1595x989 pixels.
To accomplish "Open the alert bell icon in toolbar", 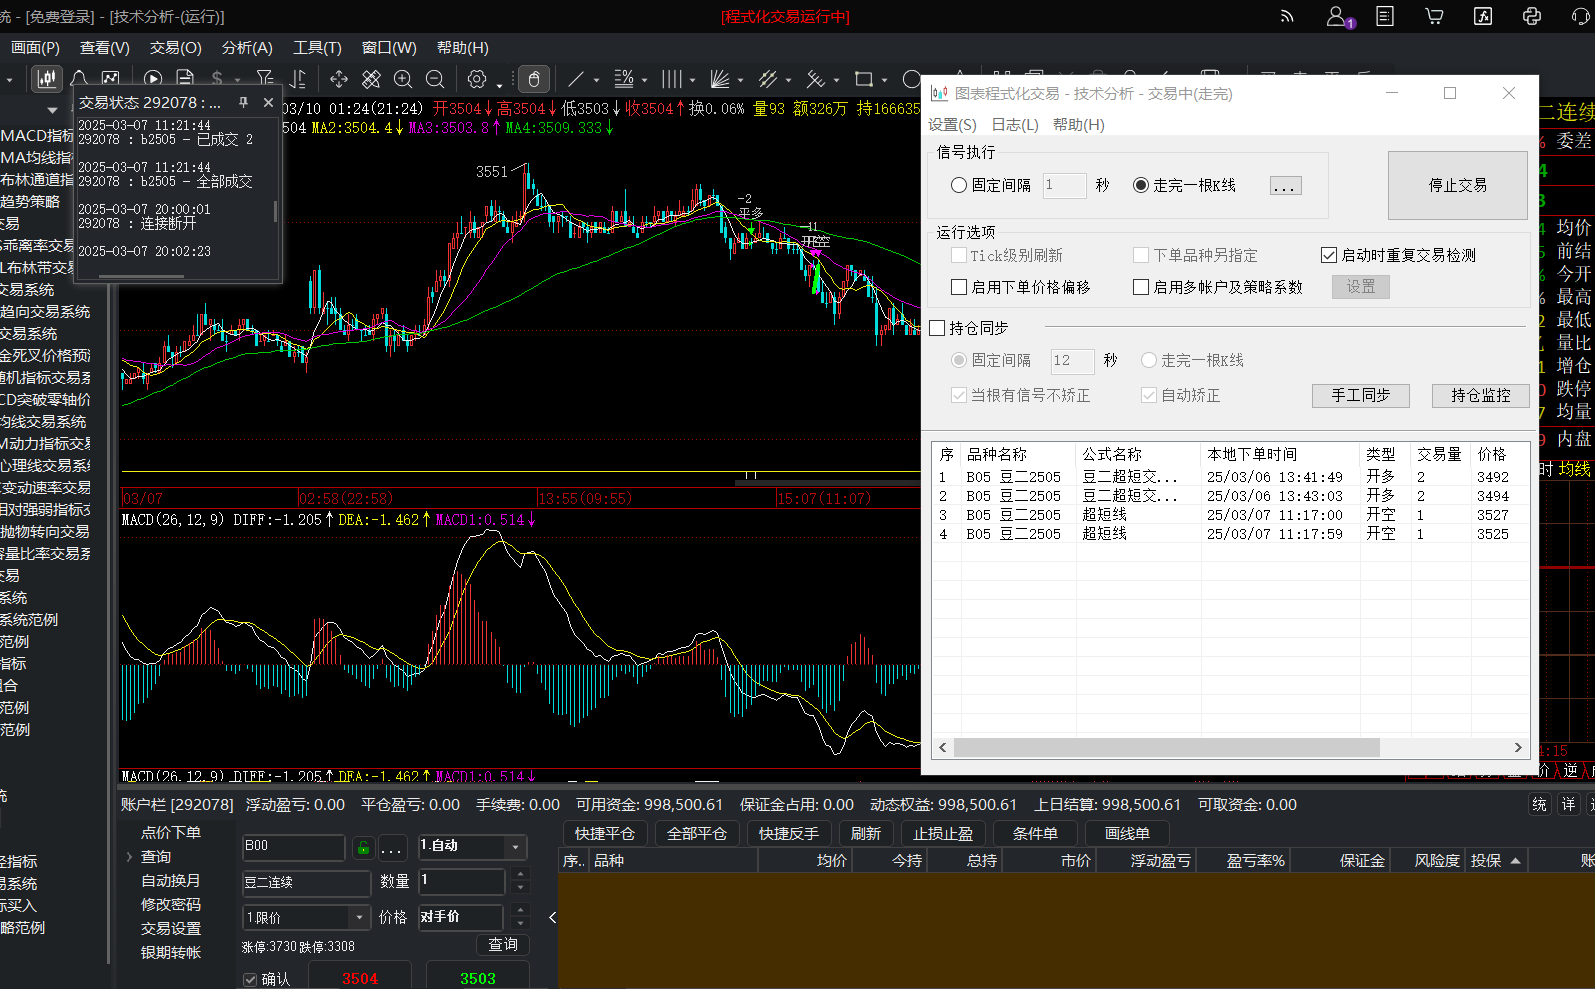I will click(x=79, y=79).
